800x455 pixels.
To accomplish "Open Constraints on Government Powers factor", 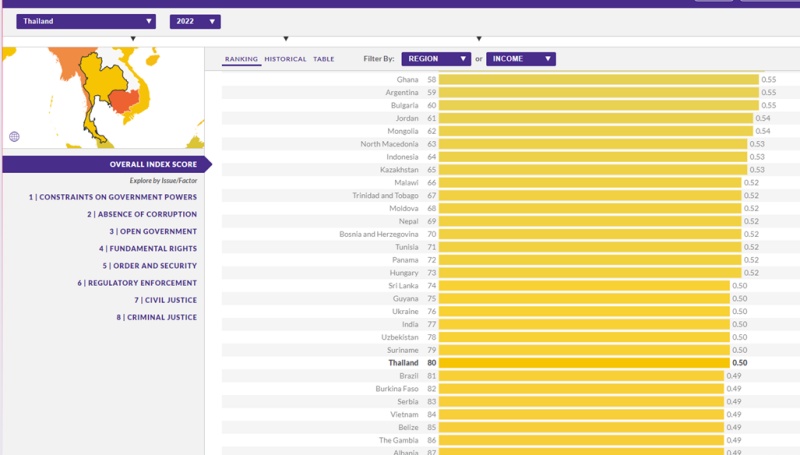I will point(112,197).
